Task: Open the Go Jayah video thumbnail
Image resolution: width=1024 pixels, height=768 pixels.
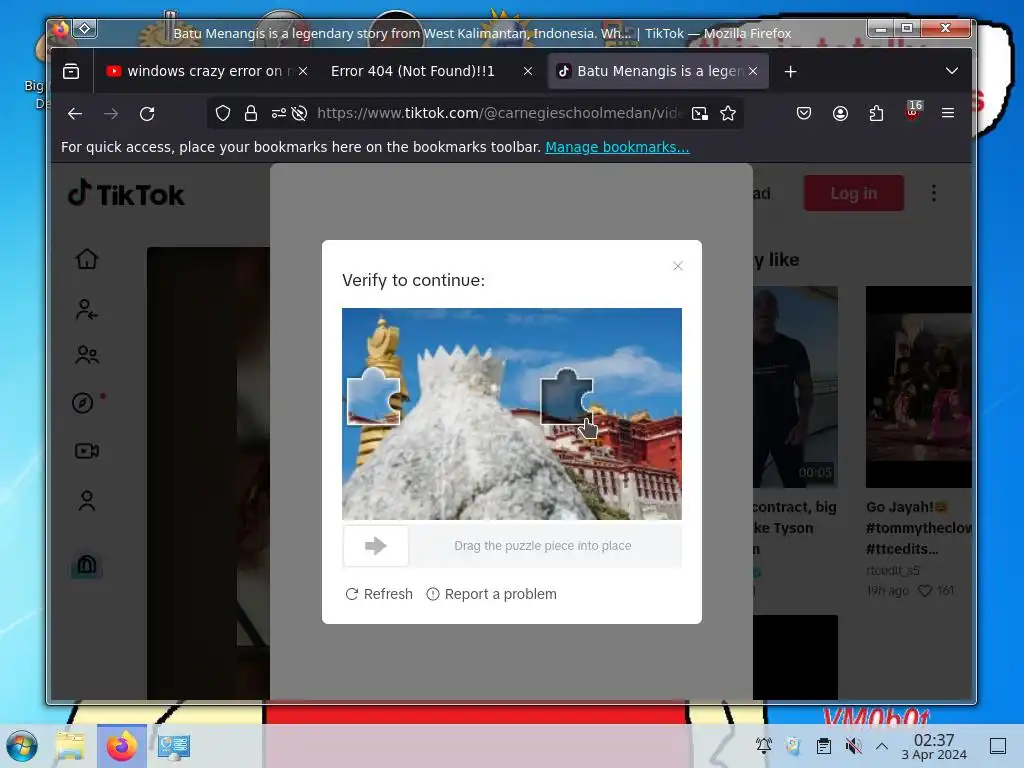Action: coord(919,387)
